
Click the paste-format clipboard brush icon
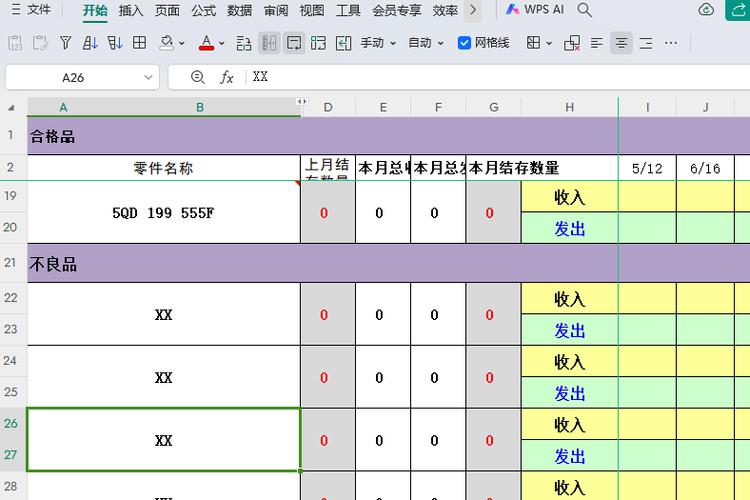pyautogui.click(x=40, y=43)
